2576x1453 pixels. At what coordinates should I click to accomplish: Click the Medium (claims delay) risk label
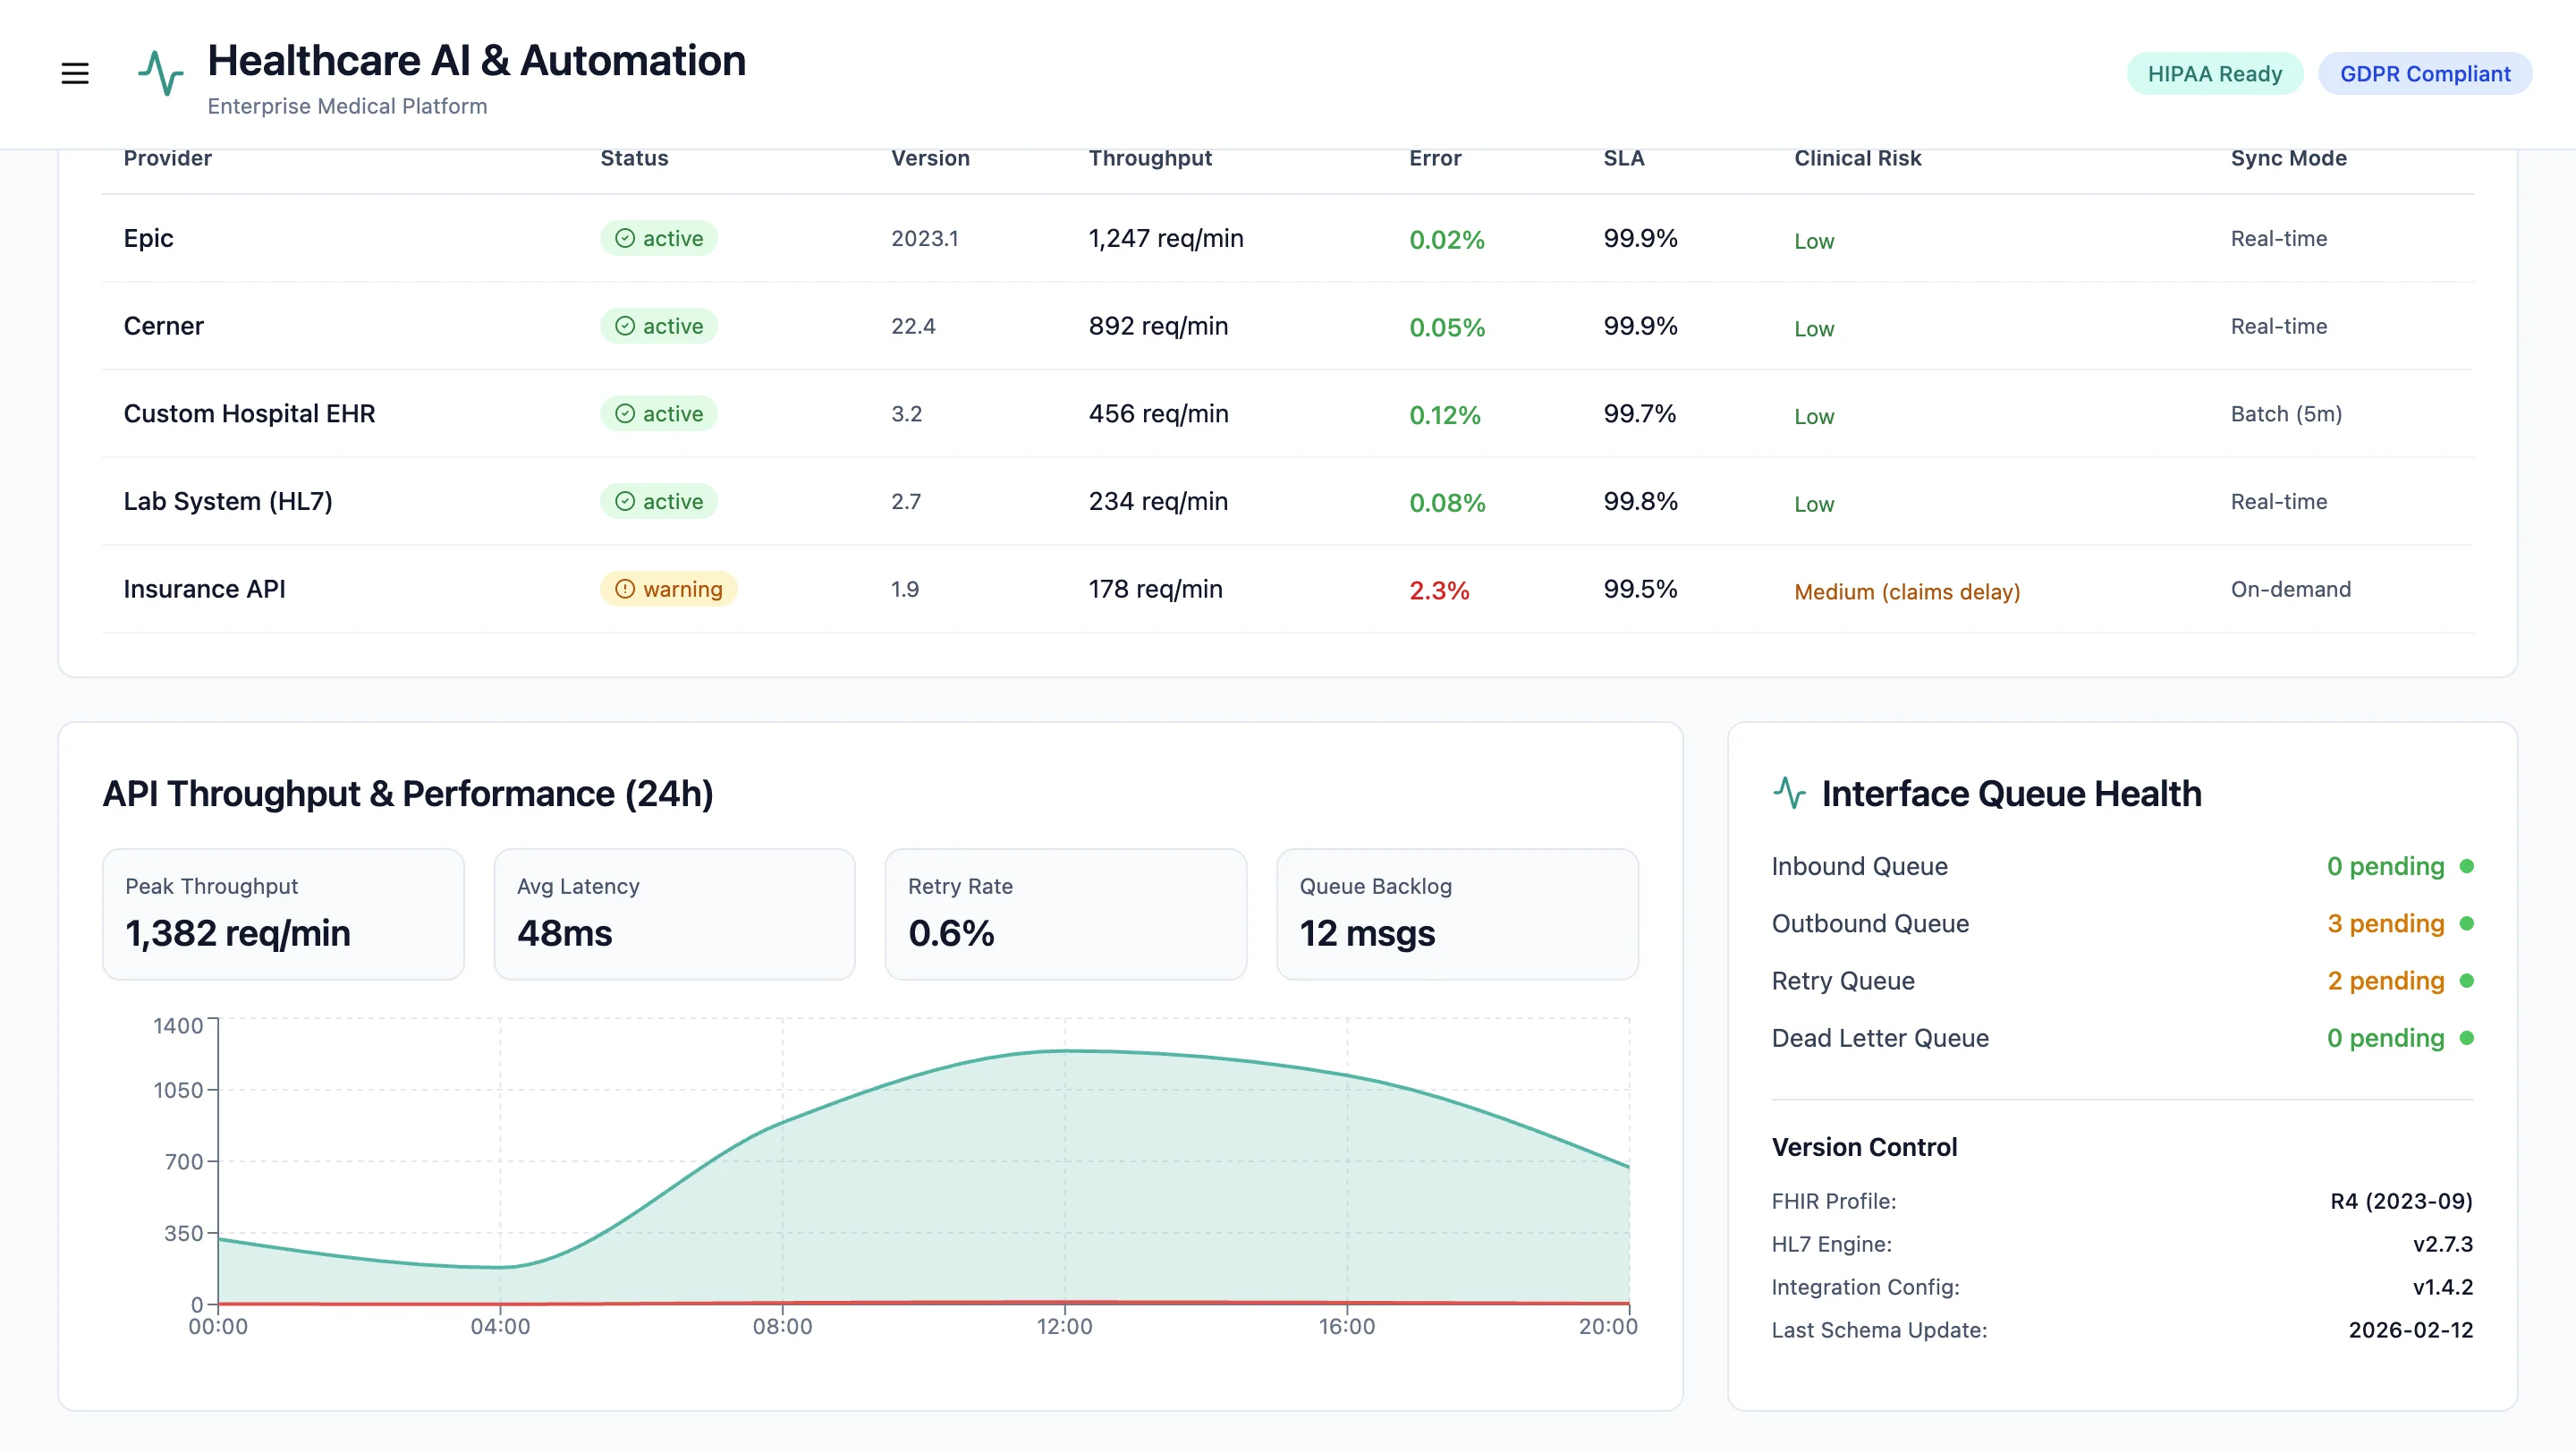point(1906,591)
